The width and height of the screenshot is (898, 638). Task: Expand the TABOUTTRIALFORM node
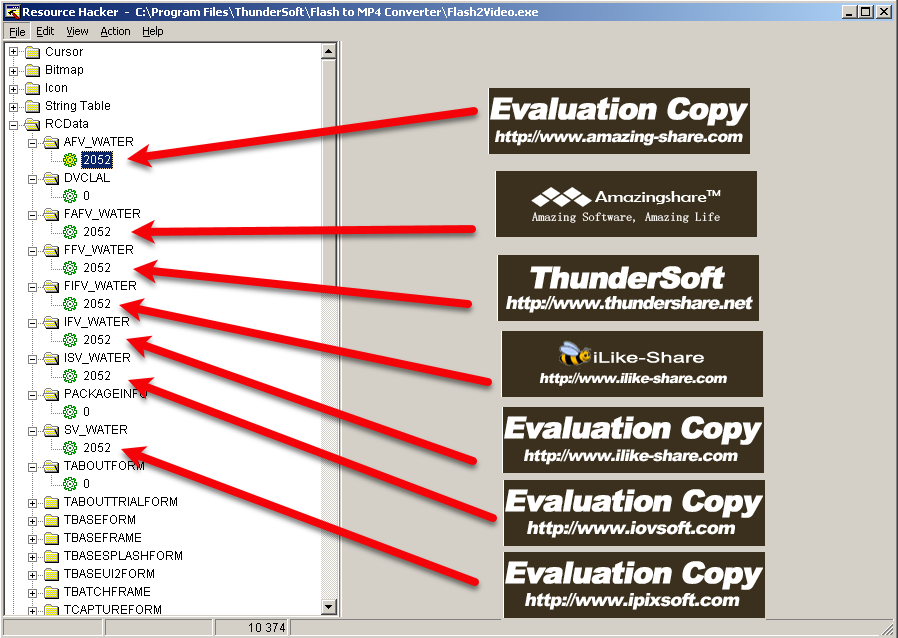[x=33, y=503]
